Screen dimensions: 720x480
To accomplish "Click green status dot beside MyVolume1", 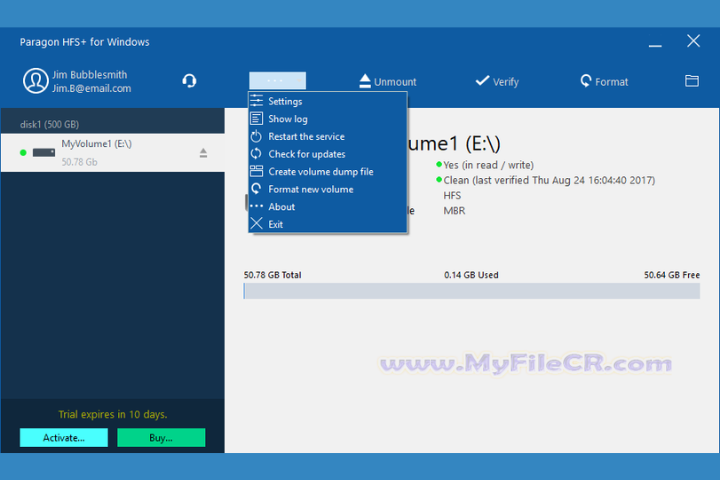I will pos(23,152).
